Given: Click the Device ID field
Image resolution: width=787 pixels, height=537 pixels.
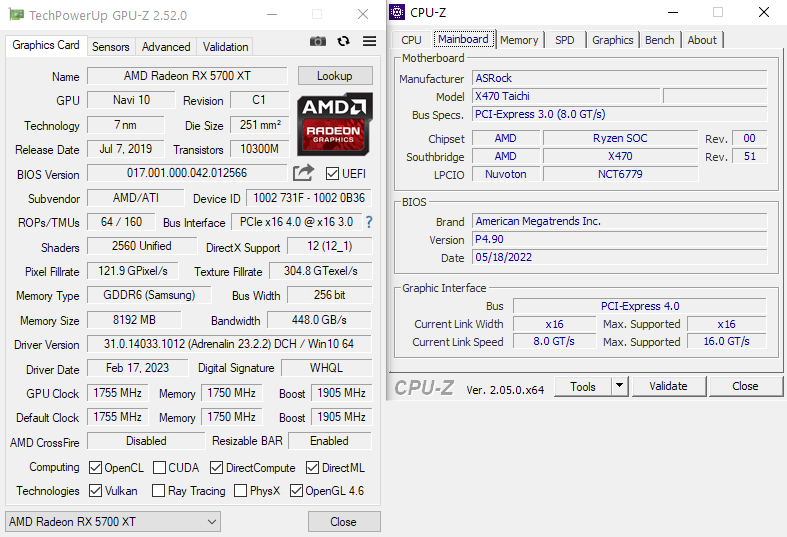Looking at the screenshot, I should (309, 198).
